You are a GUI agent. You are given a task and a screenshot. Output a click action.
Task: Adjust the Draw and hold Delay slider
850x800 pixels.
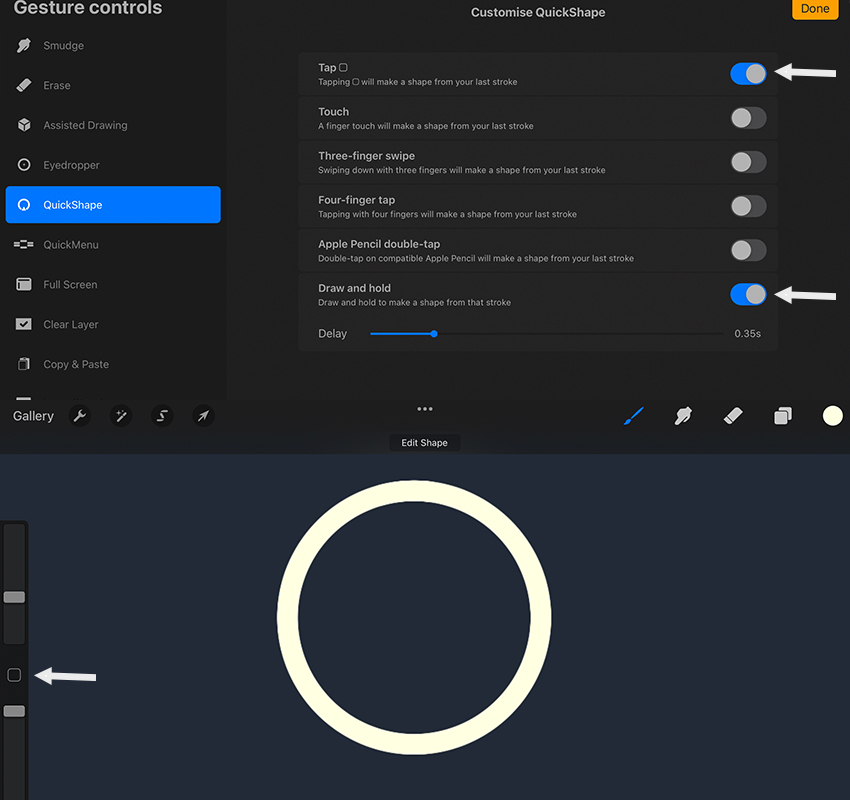[435, 333]
